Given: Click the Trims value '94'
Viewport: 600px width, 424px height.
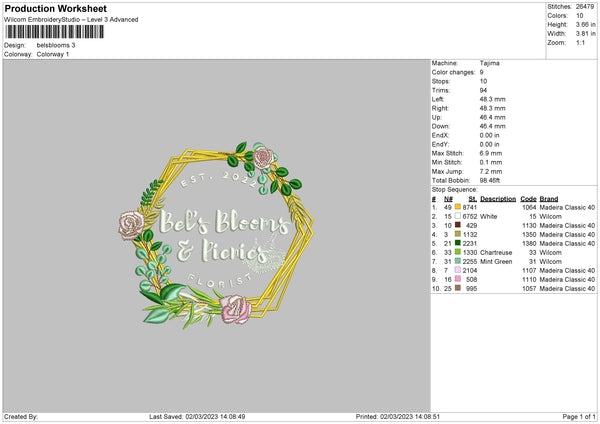Looking at the screenshot, I should click(483, 90).
